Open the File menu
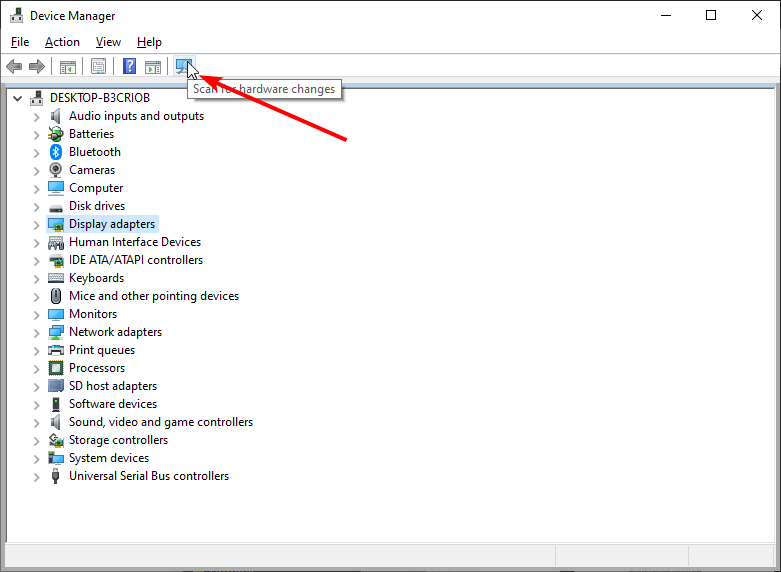The image size is (781, 572). (20, 42)
